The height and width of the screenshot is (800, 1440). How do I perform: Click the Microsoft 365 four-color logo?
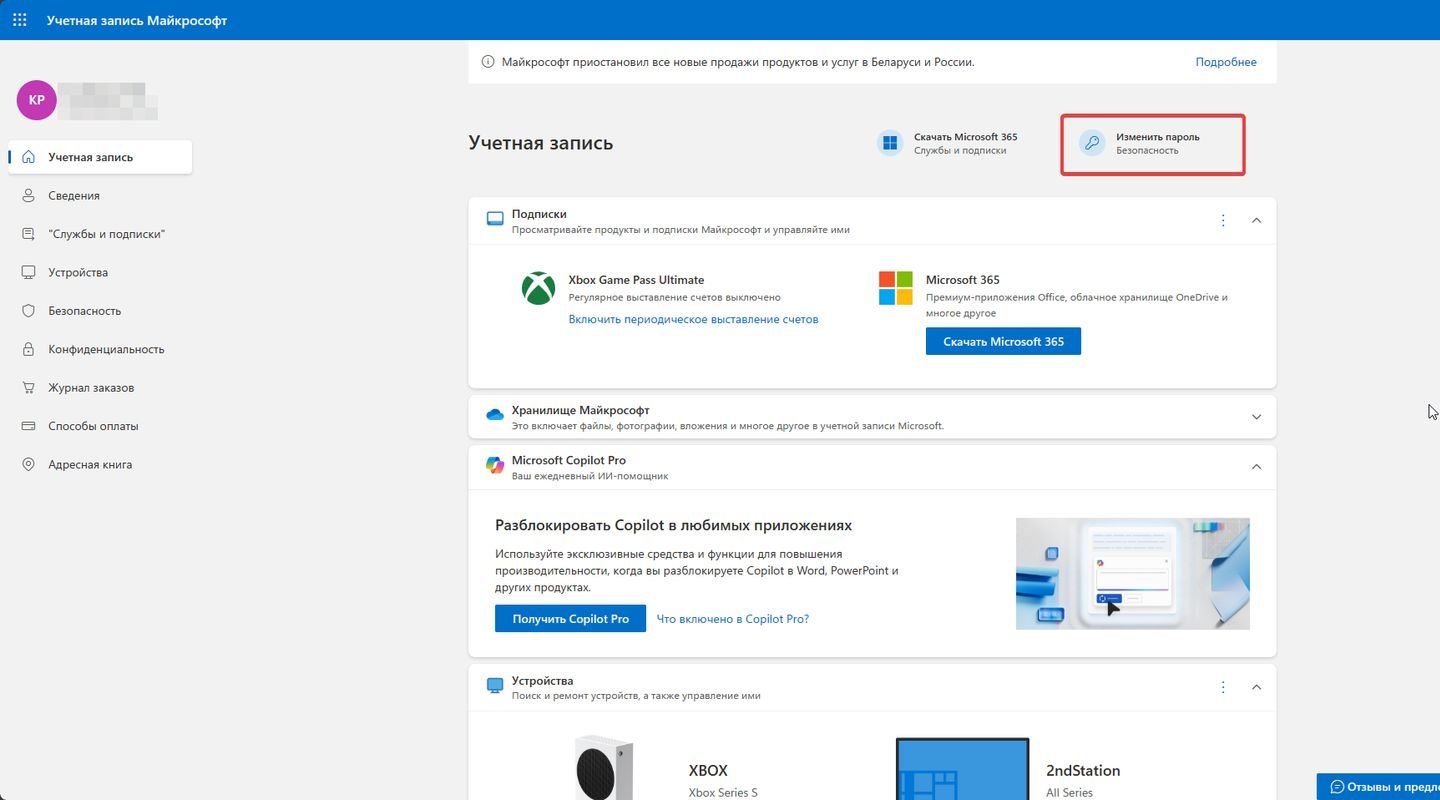click(x=895, y=288)
